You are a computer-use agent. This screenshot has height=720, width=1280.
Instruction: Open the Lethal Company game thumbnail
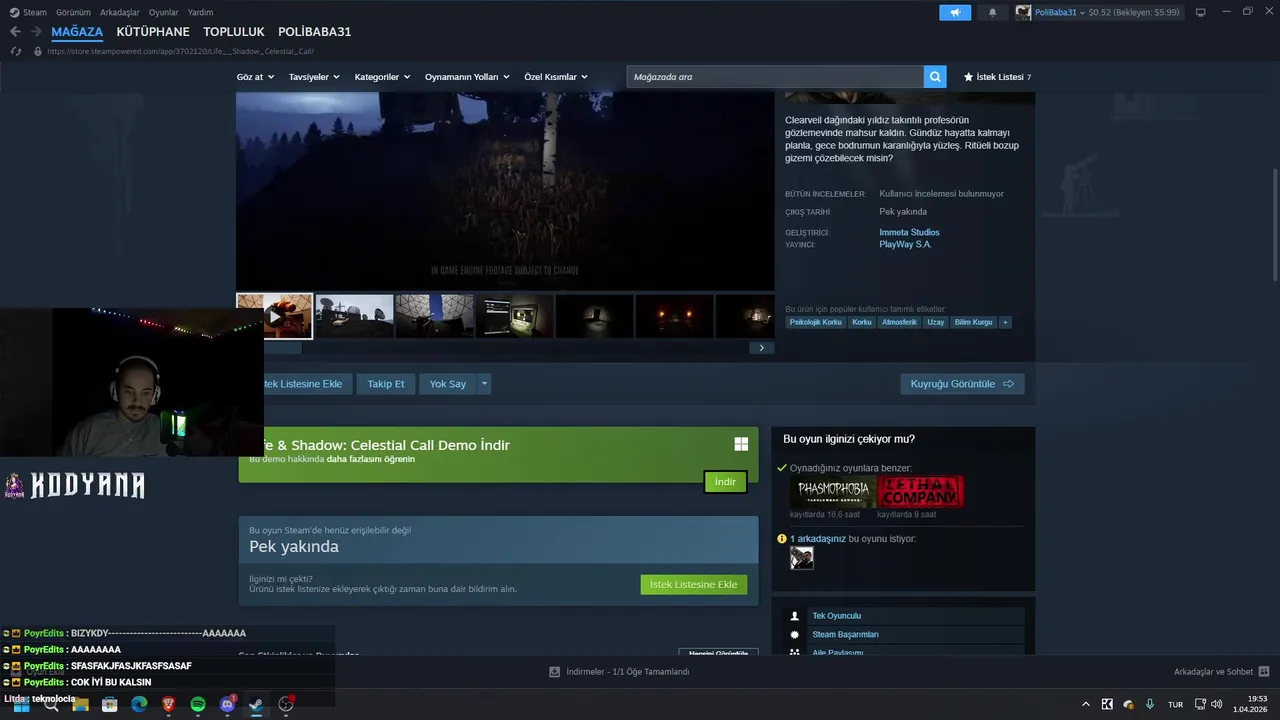[921, 492]
